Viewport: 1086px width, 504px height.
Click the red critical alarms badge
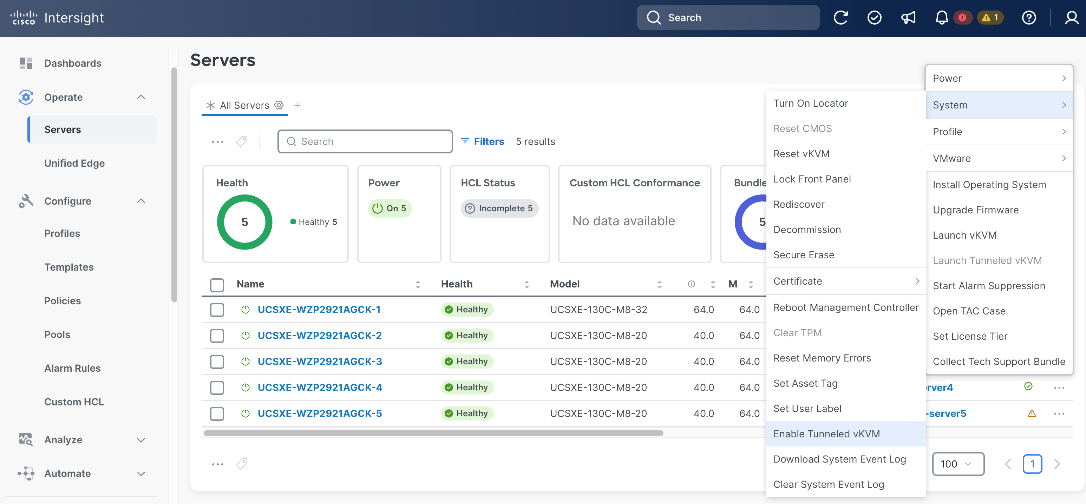pos(963,18)
